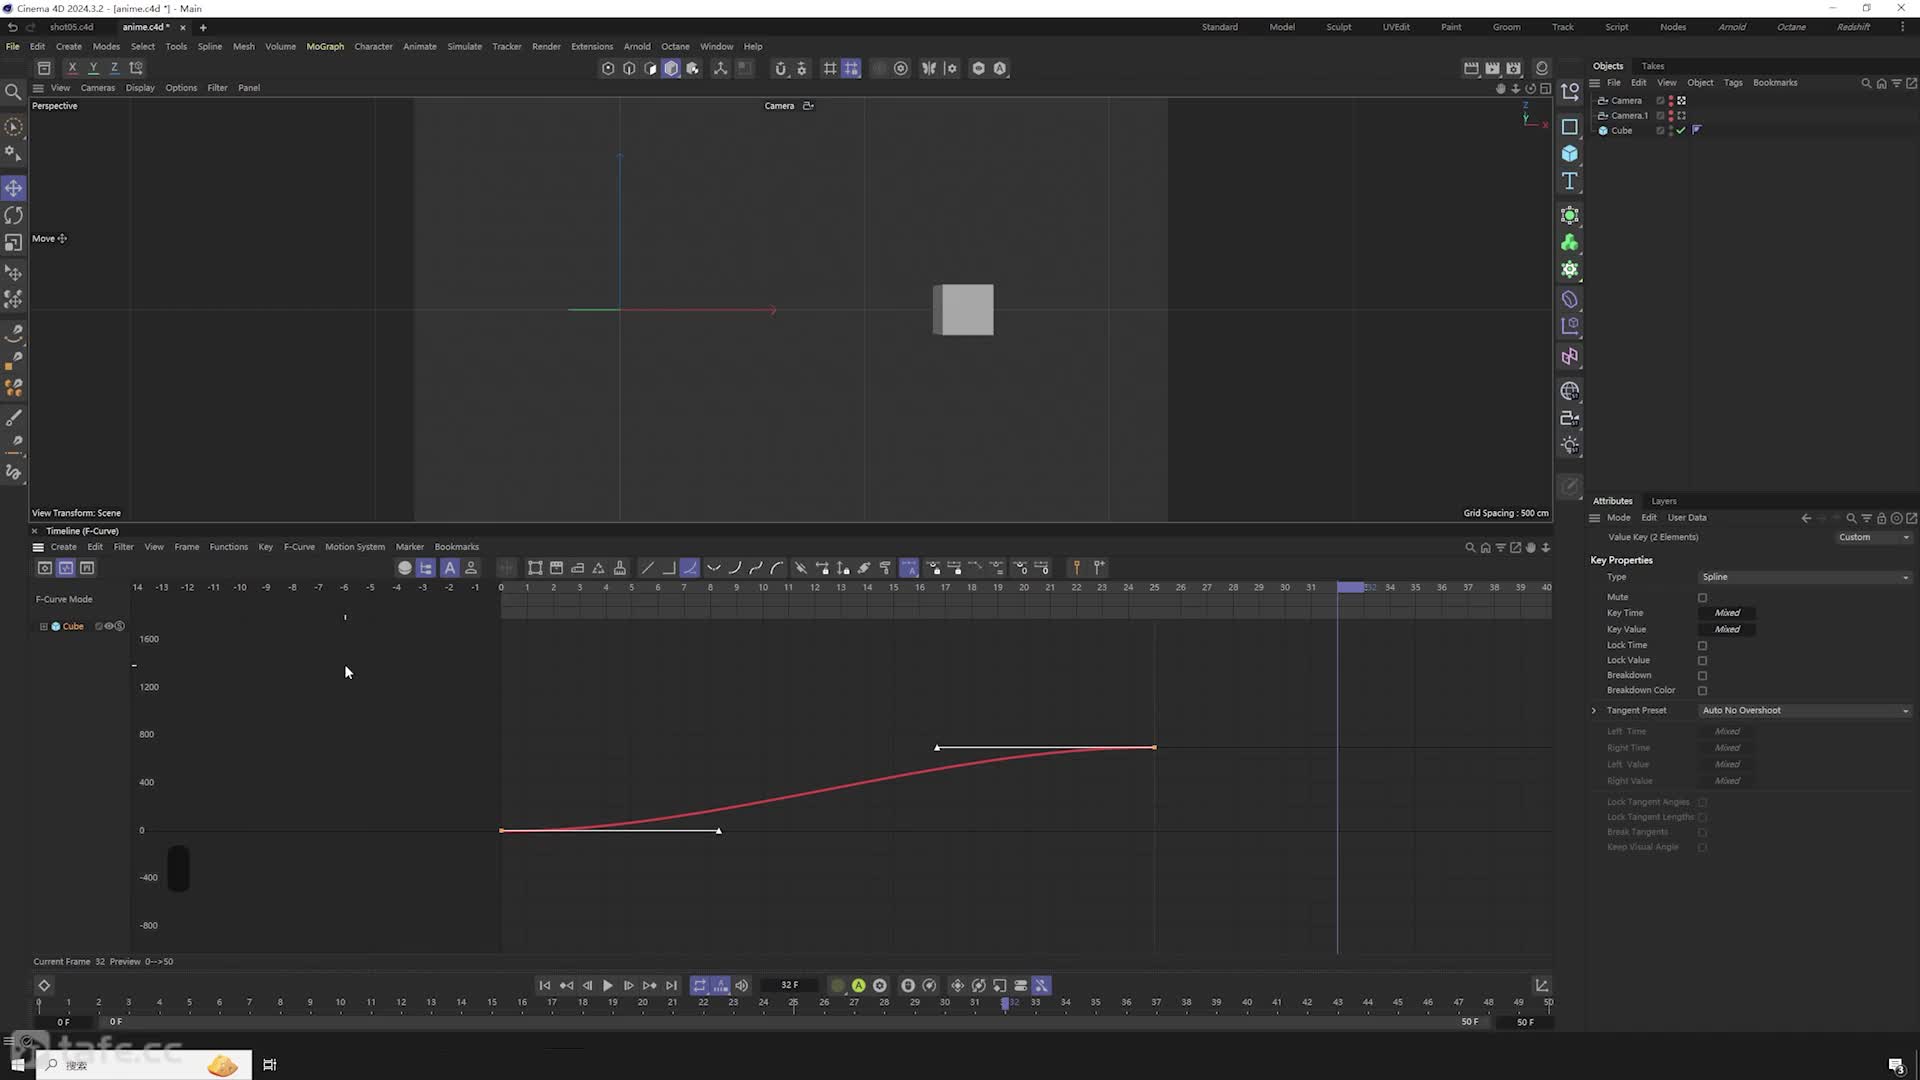Add a Light object from palette
Image resolution: width=1920 pixels, height=1080 pixels.
tap(1570, 446)
